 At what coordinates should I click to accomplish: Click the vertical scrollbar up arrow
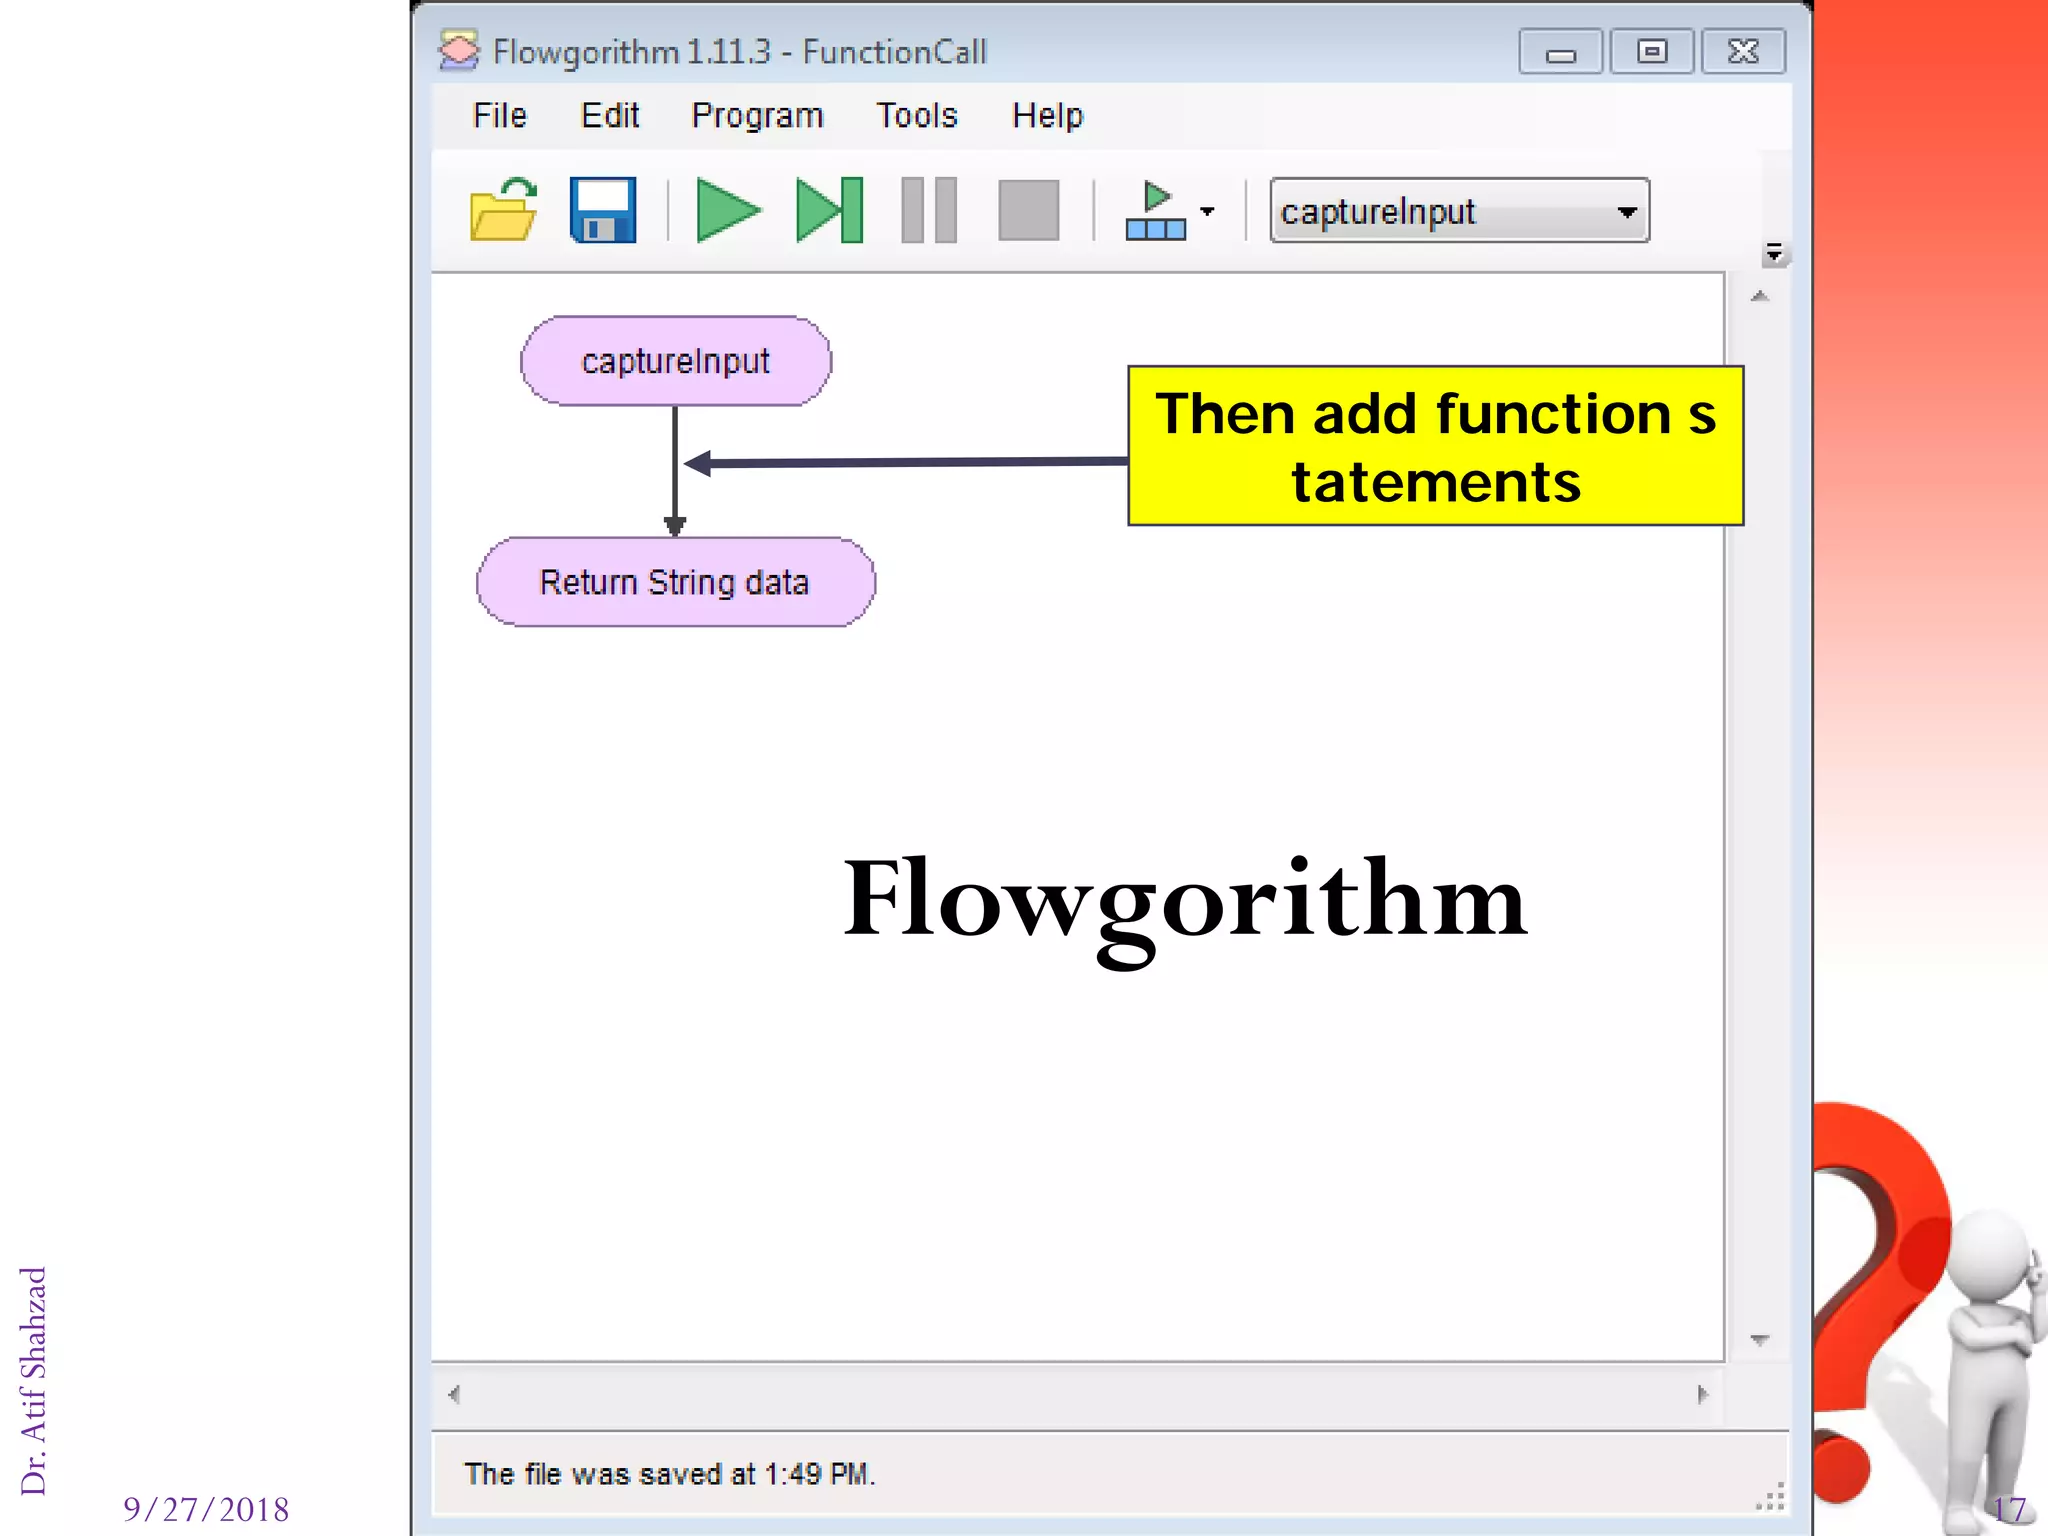(x=1760, y=296)
